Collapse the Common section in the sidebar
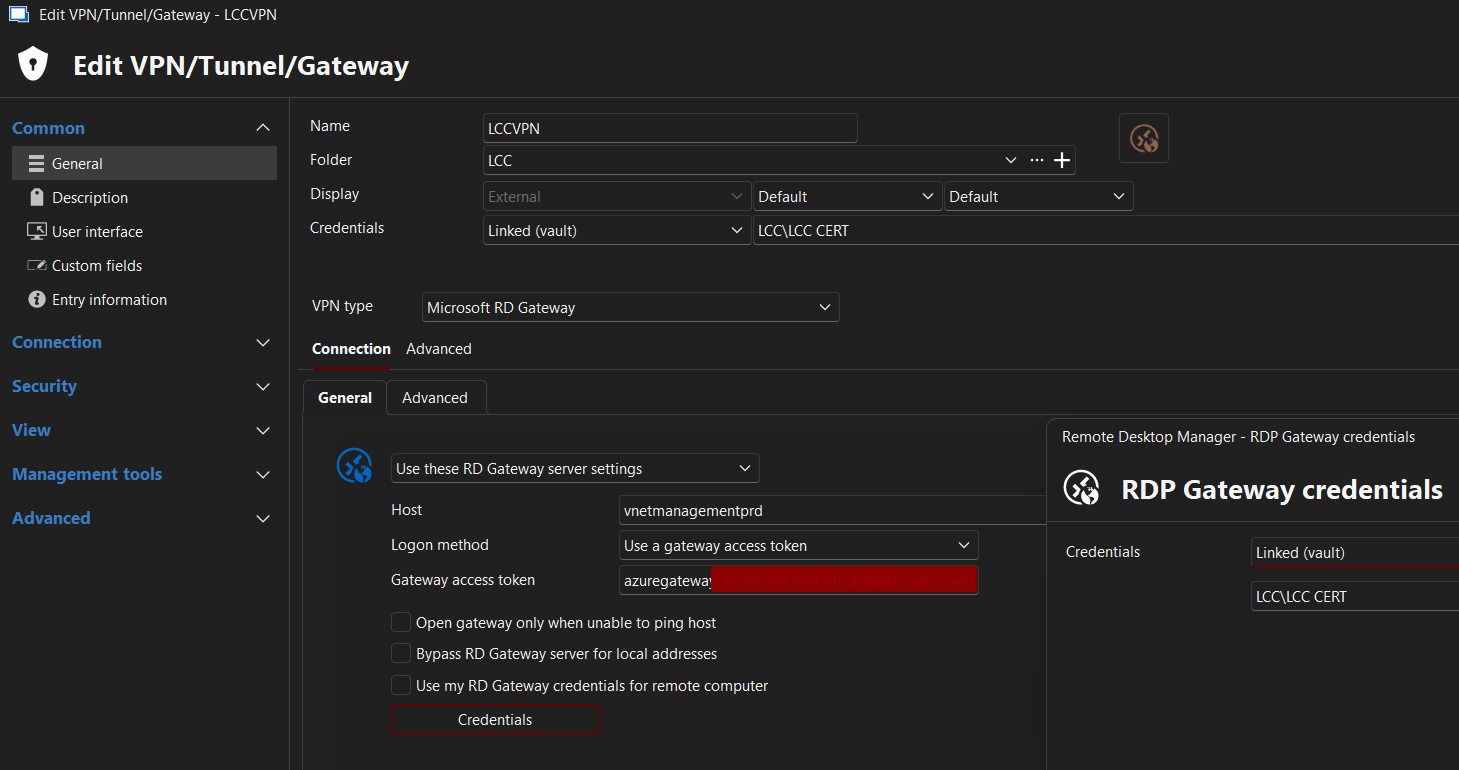This screenshot has width=1459, height=770. pyautogui.click(x=263, y=128)
